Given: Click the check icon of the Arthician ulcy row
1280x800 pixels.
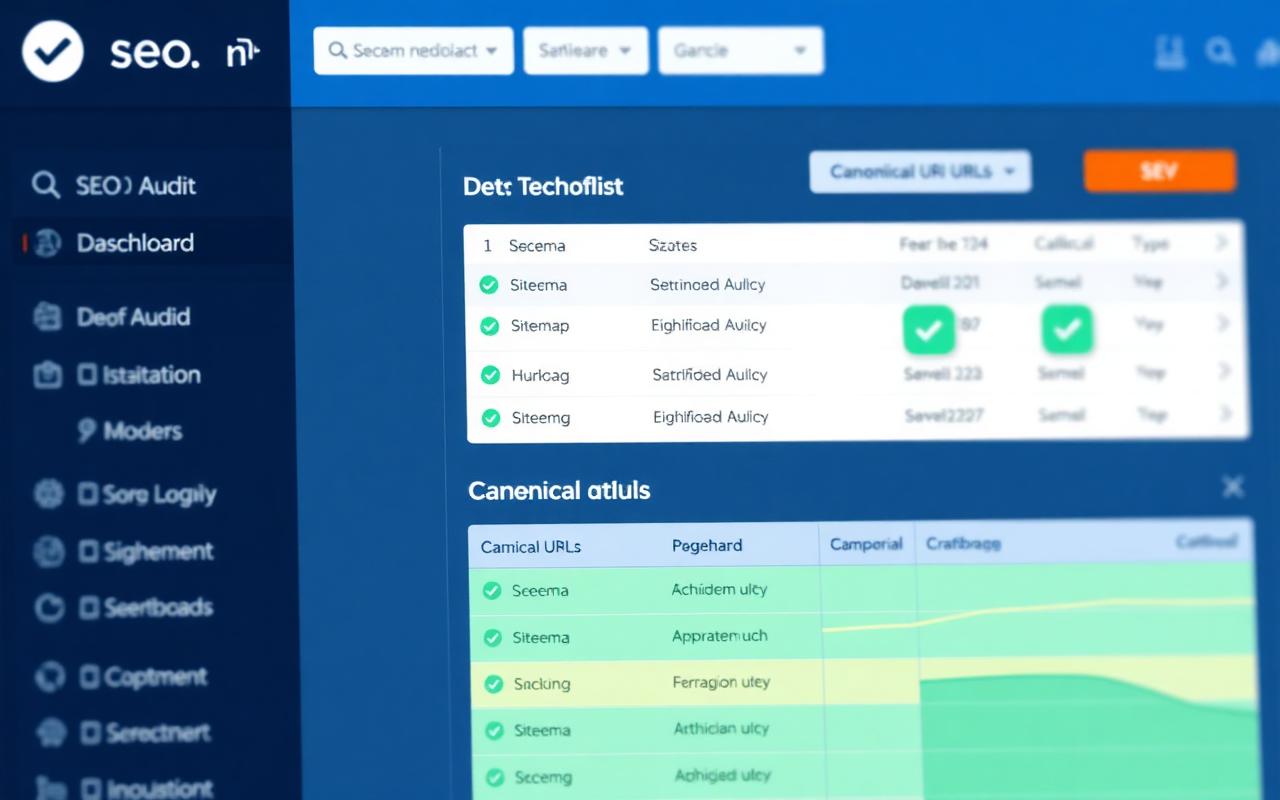Looking at the screenshot, I should click(494, 730).
